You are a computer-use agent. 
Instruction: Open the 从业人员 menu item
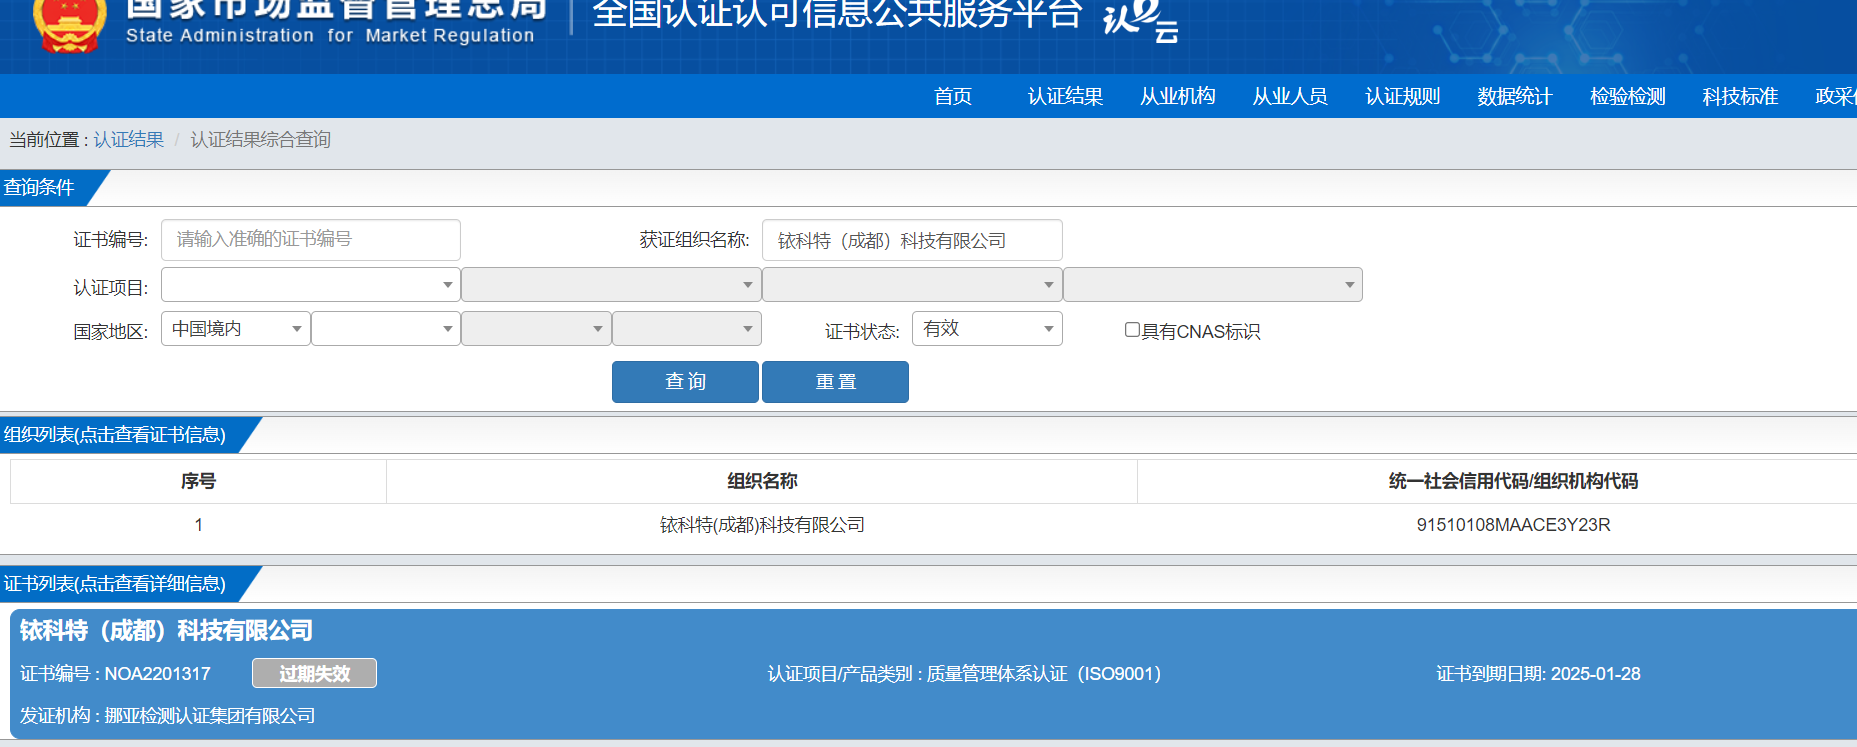[1290, 96]
